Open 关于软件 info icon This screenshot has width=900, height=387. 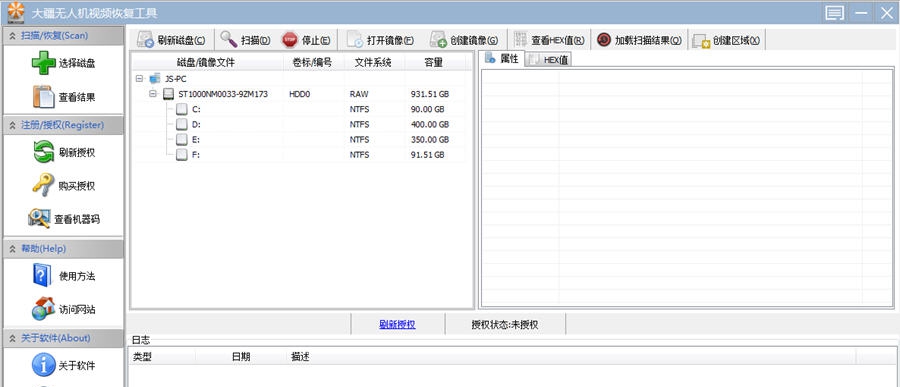coord(44,365)
